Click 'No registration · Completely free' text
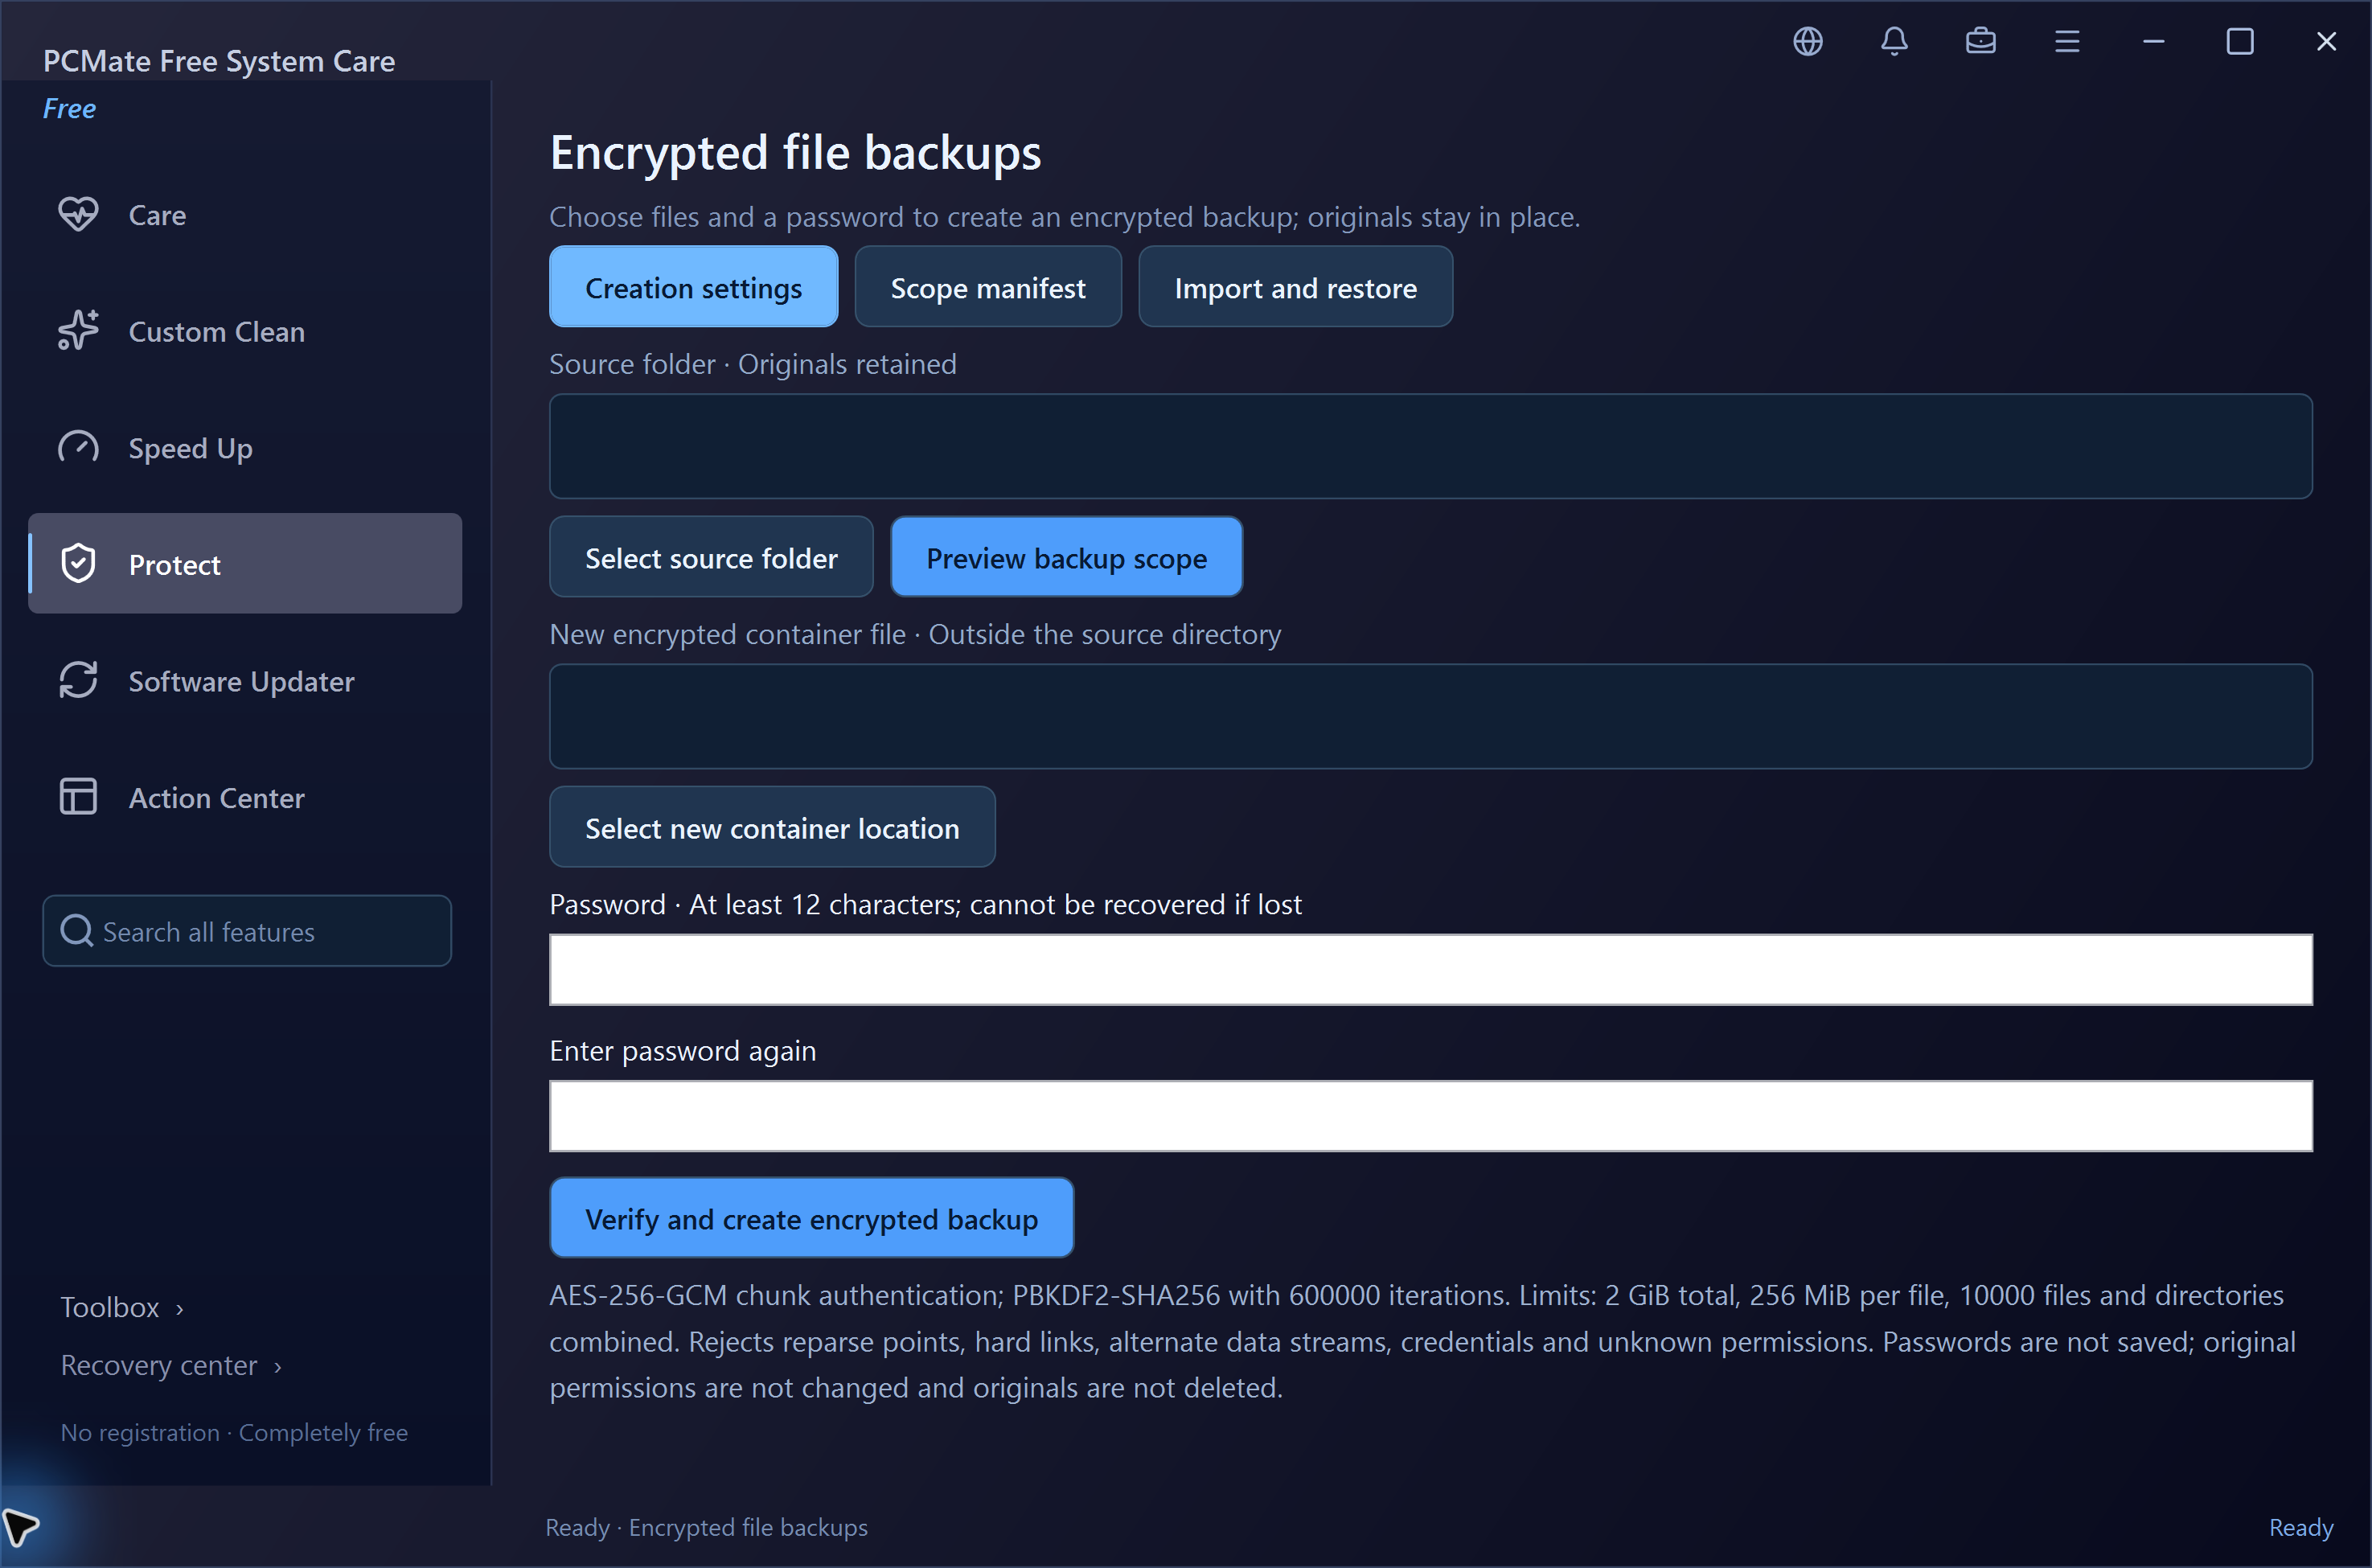The height and width of the screenshot is (1568, 2372). (234, 1432)
